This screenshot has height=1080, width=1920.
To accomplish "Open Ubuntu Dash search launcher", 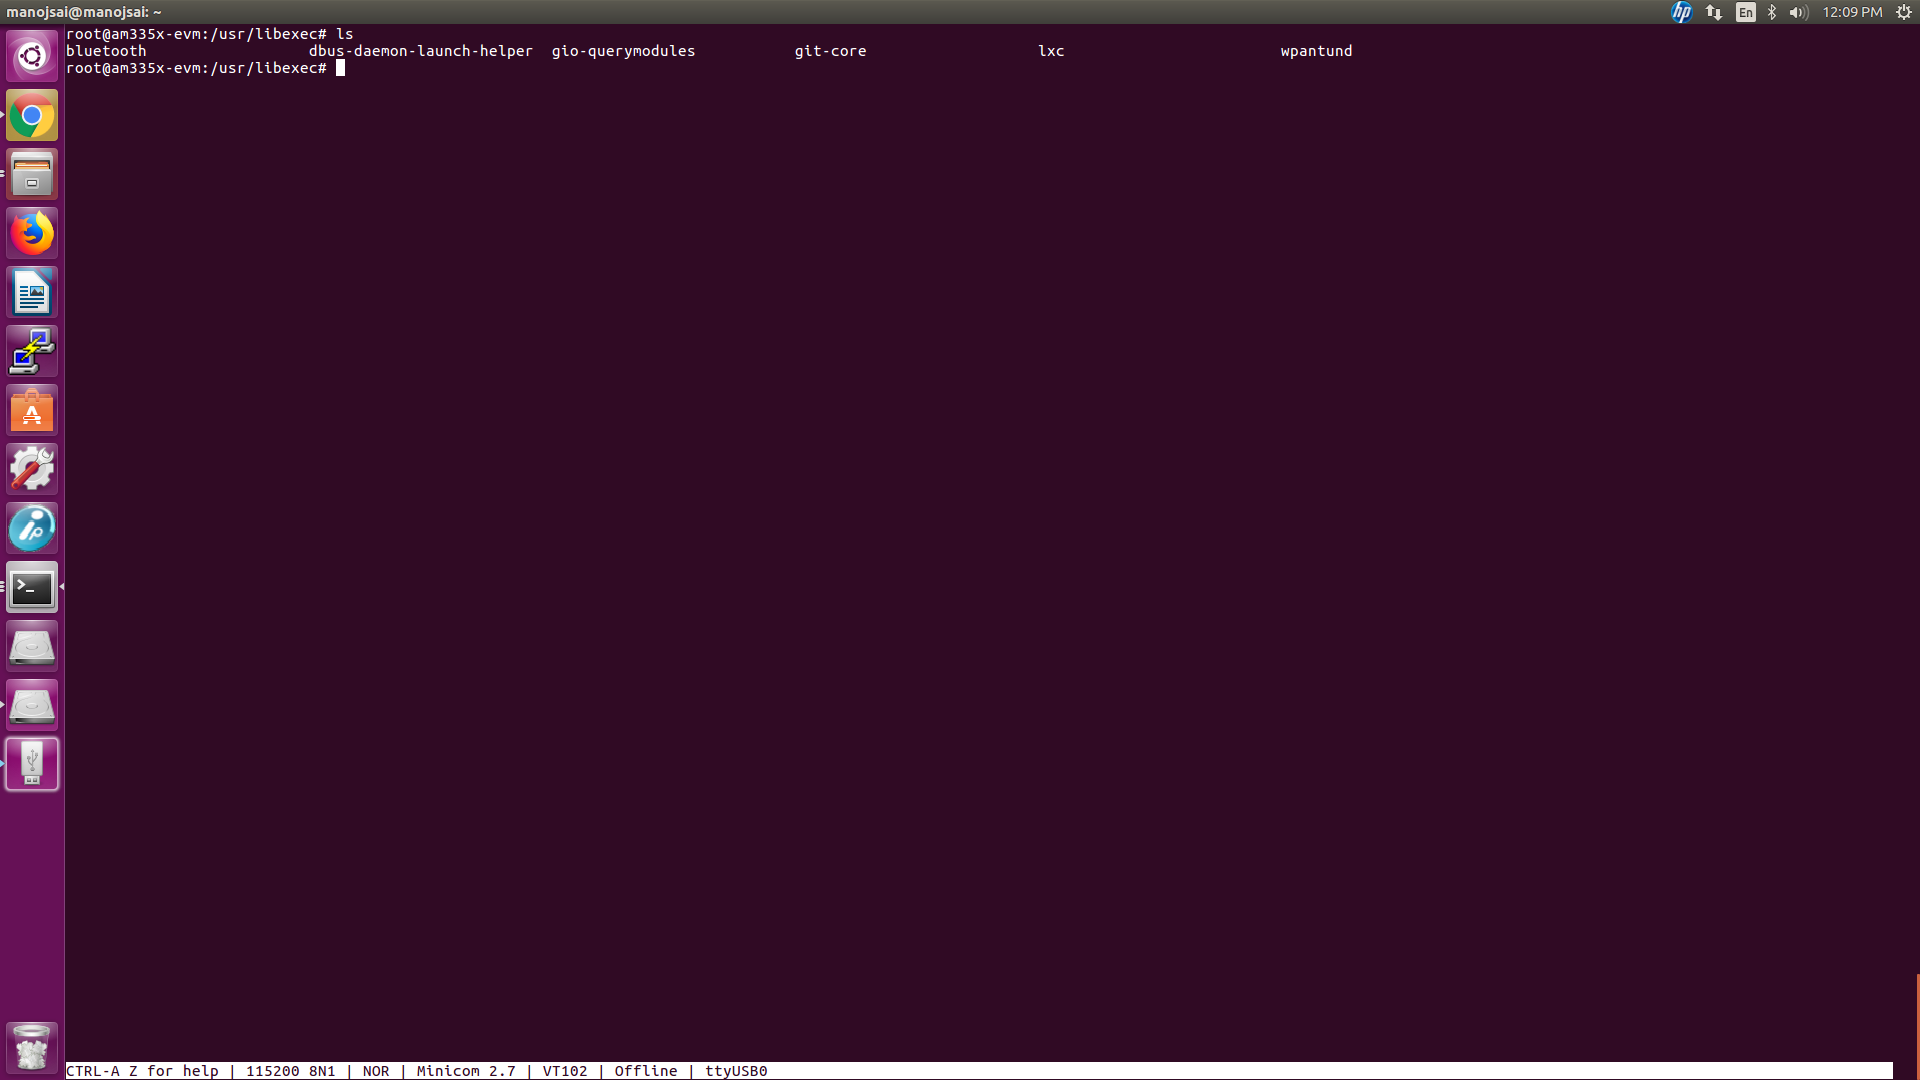I will [x=32, y=56].
